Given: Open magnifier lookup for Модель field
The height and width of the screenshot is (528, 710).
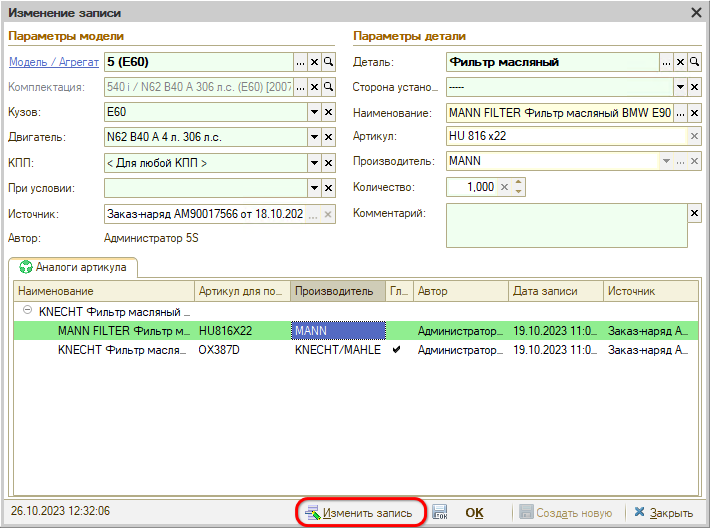Looking at the screenshot, I should tap(328, 62).
